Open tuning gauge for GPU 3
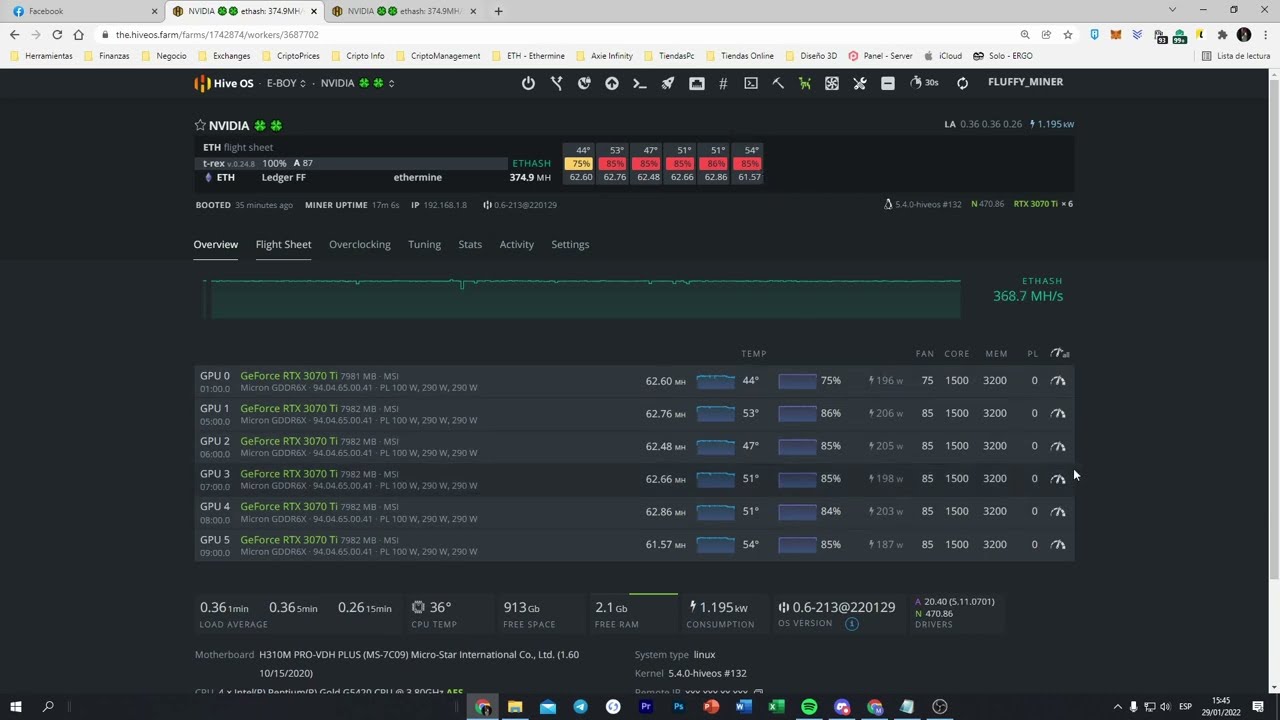Image resolution: width=1280 pixels, height=720 pixels. pos(1058,479)
